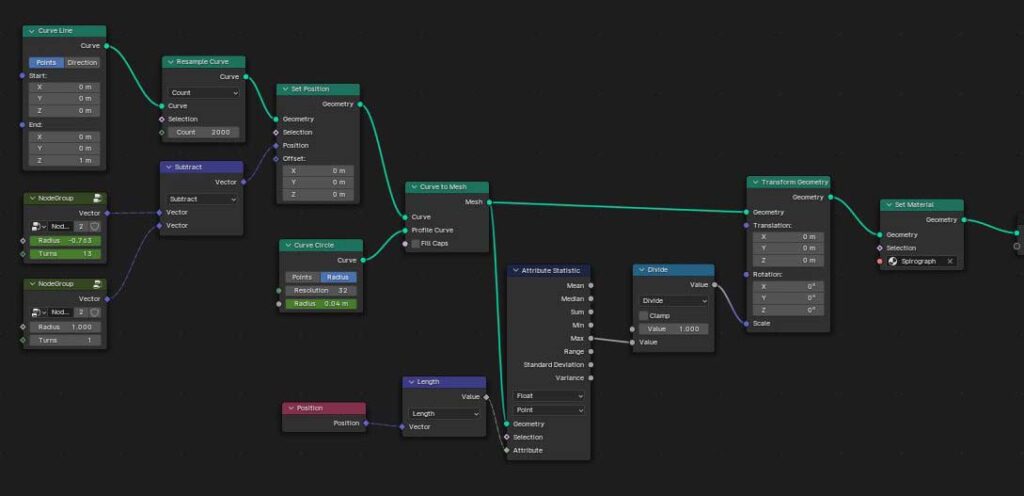Screen dimensions: 1024x496
Task: Click the Spirograph material sphere icon
Action: tap(893, 261)
